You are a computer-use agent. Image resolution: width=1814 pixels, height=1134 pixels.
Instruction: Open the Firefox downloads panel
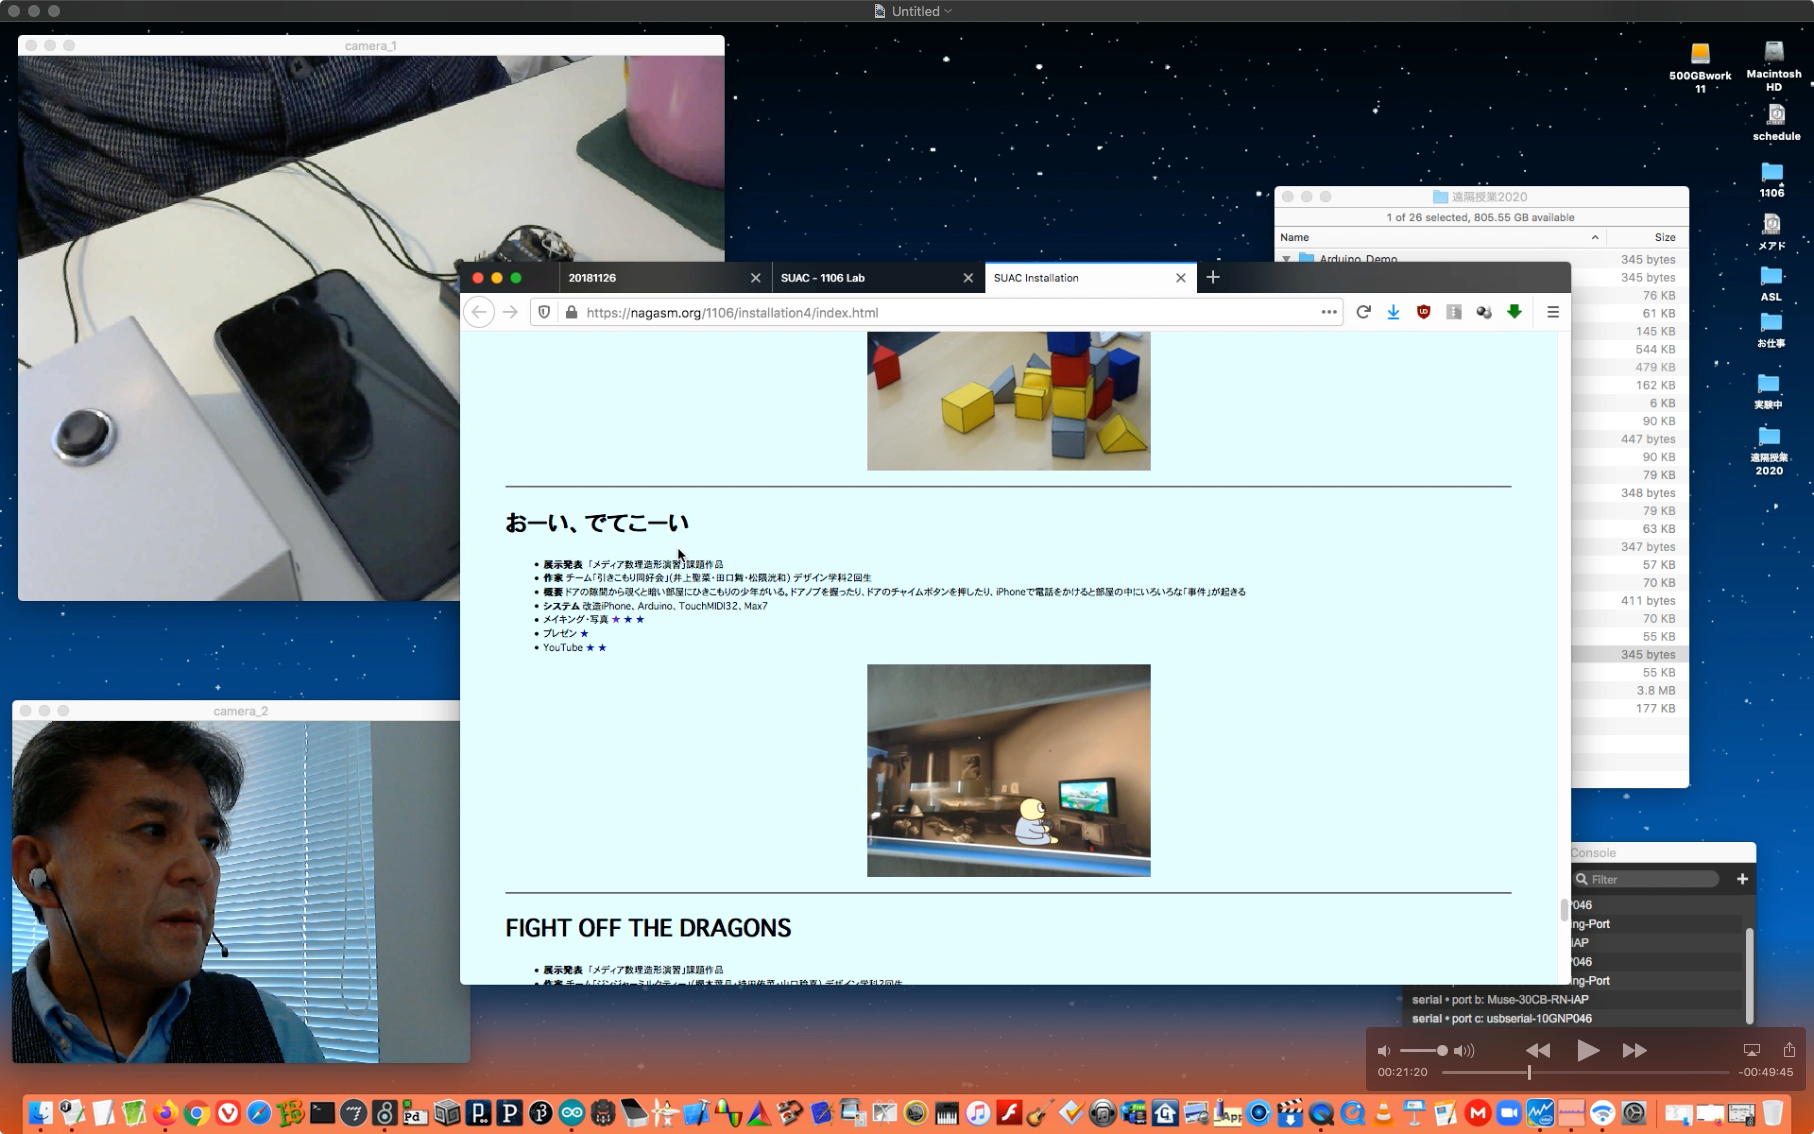1393,312
